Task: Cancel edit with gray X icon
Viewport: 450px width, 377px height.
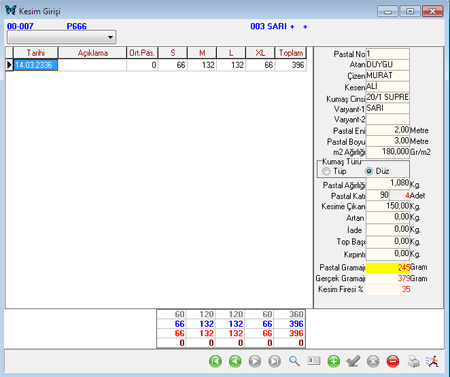Action: coord(373,361)
